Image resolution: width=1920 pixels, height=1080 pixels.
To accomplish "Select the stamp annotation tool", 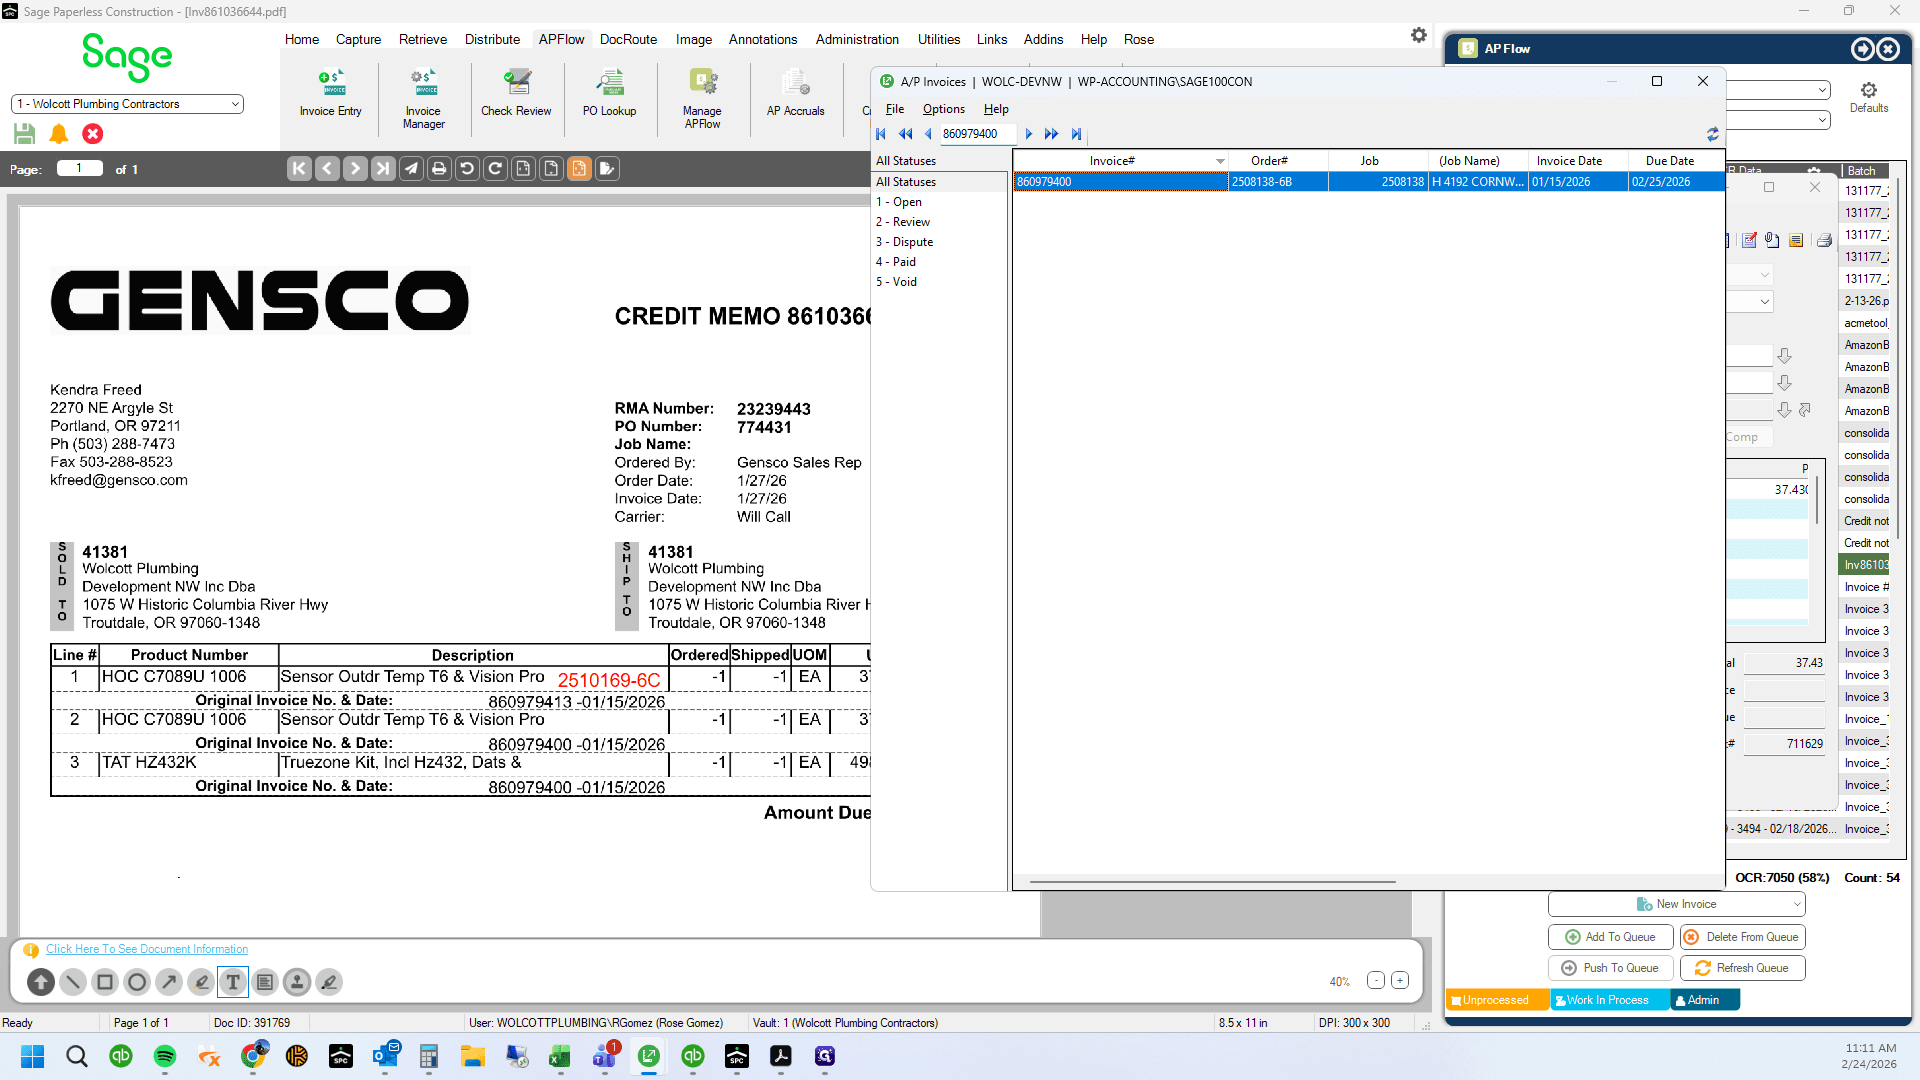I will [297, 982].
